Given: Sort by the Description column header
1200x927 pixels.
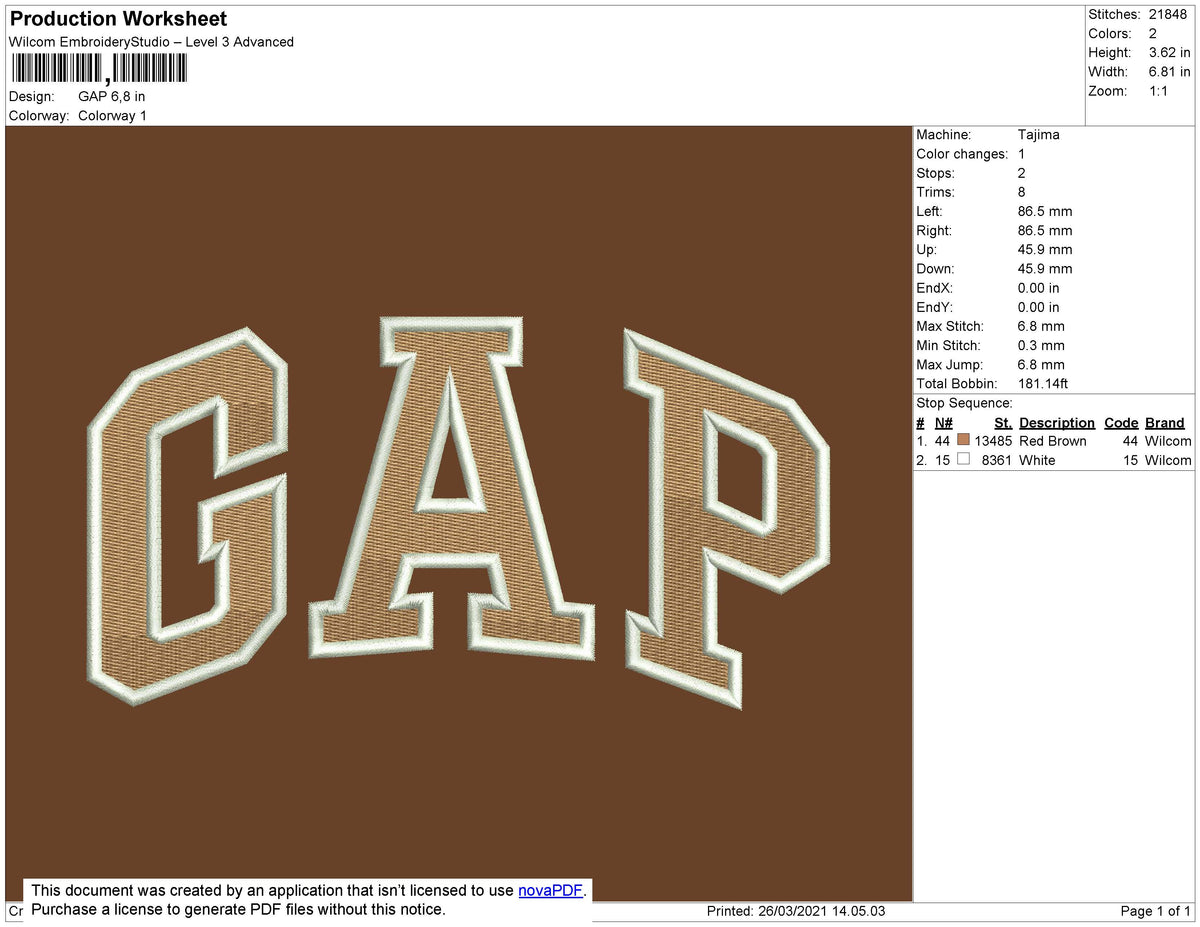Looking at the screenshot, I should point(1057,422).
